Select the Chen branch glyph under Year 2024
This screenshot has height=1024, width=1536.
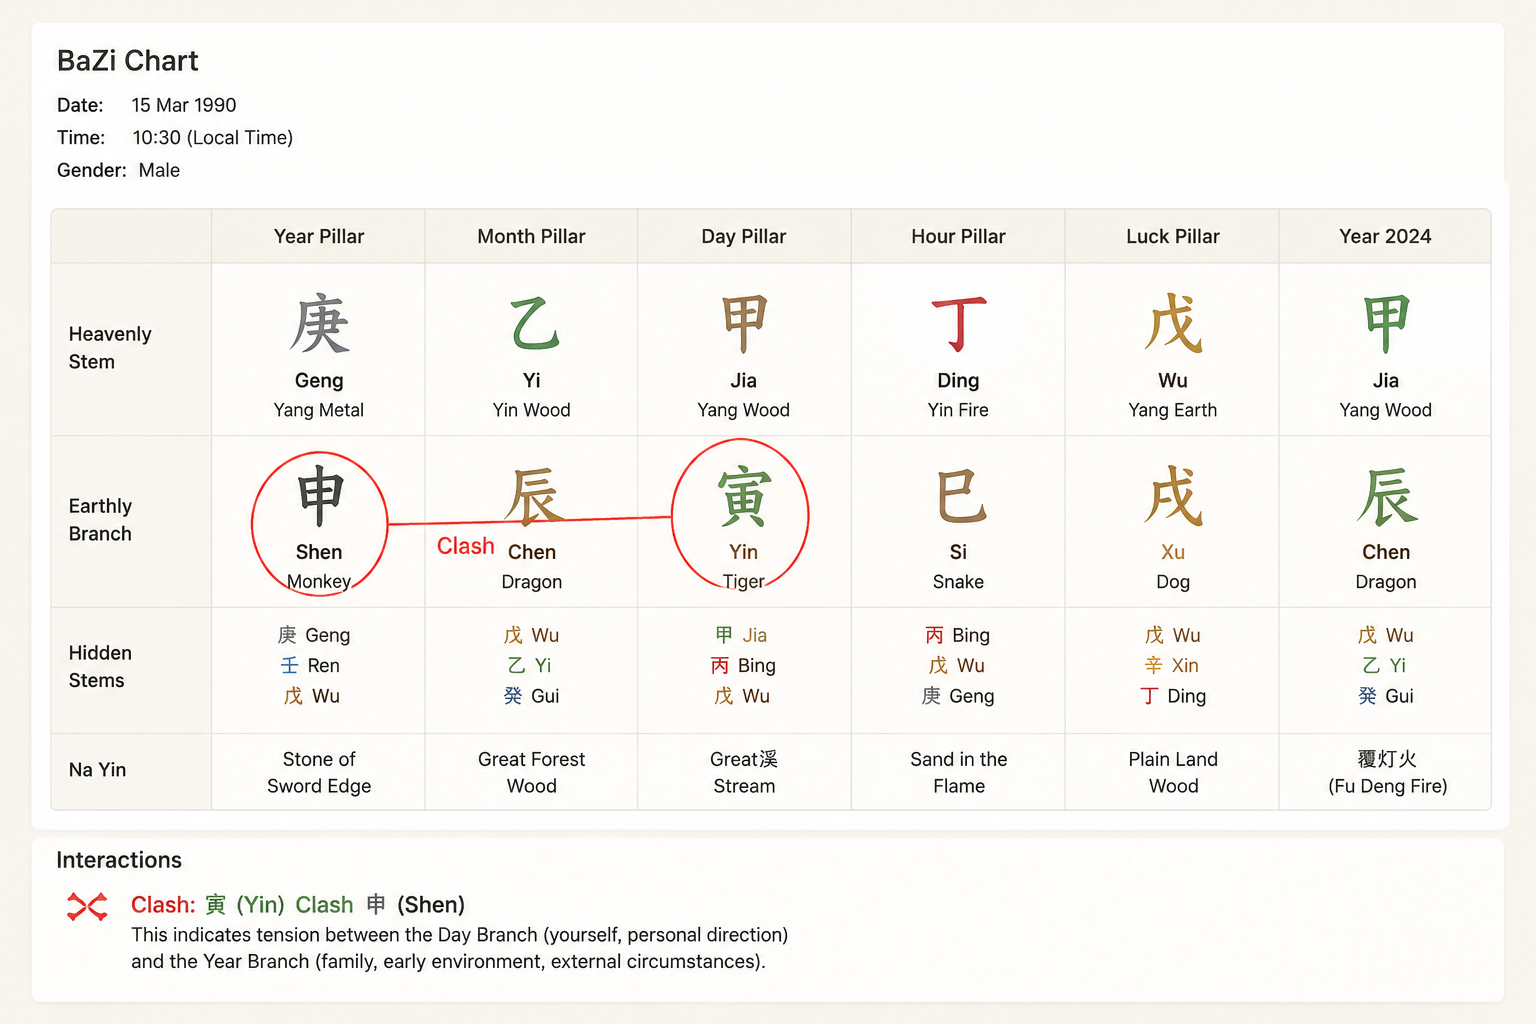(1387, 496)
